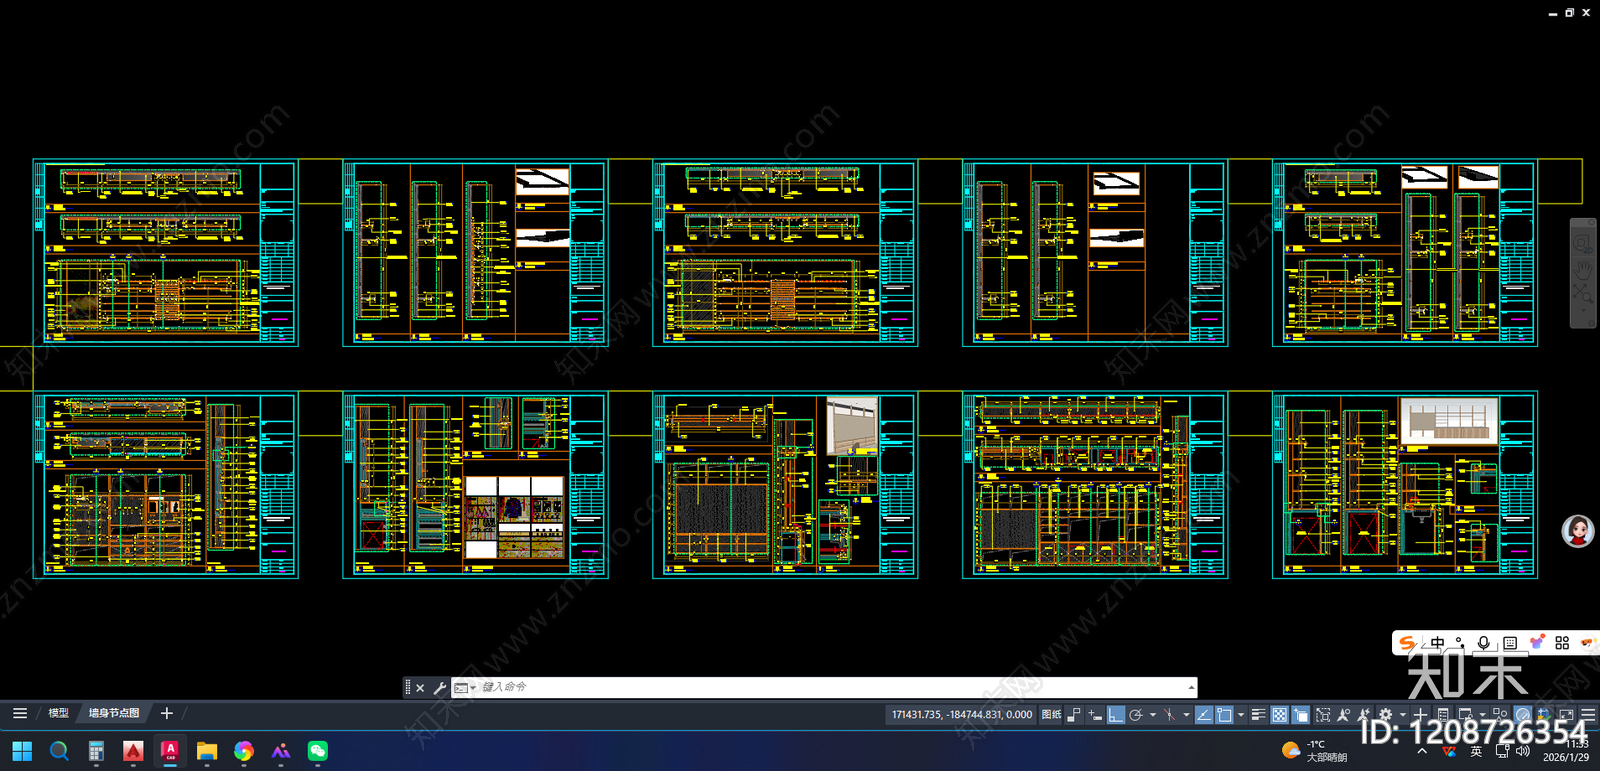The height and width of the screenshot is (771, 1600).
Task: Open the customization menu in status bar
Action: 1588,715
